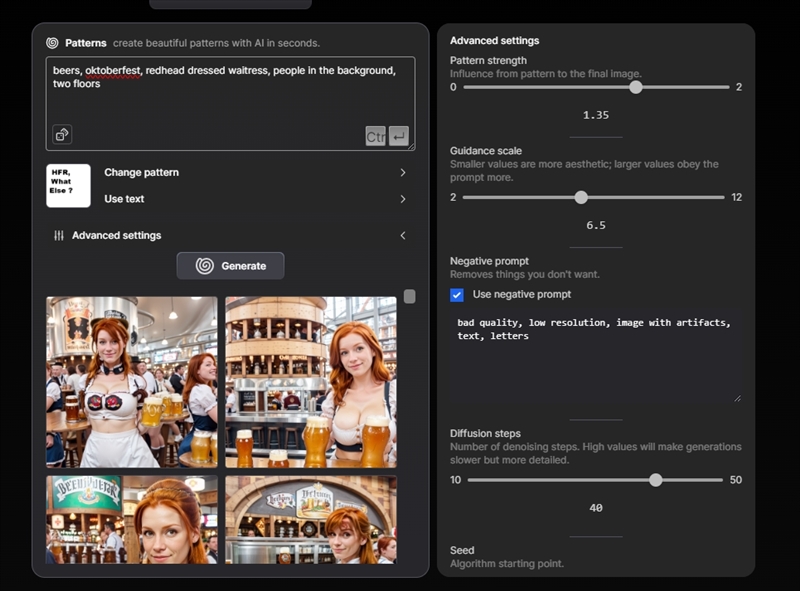This screenshot has height=591, width=800.
Task: Click the results gallery scrollbar handle
Action: point(409,296)
